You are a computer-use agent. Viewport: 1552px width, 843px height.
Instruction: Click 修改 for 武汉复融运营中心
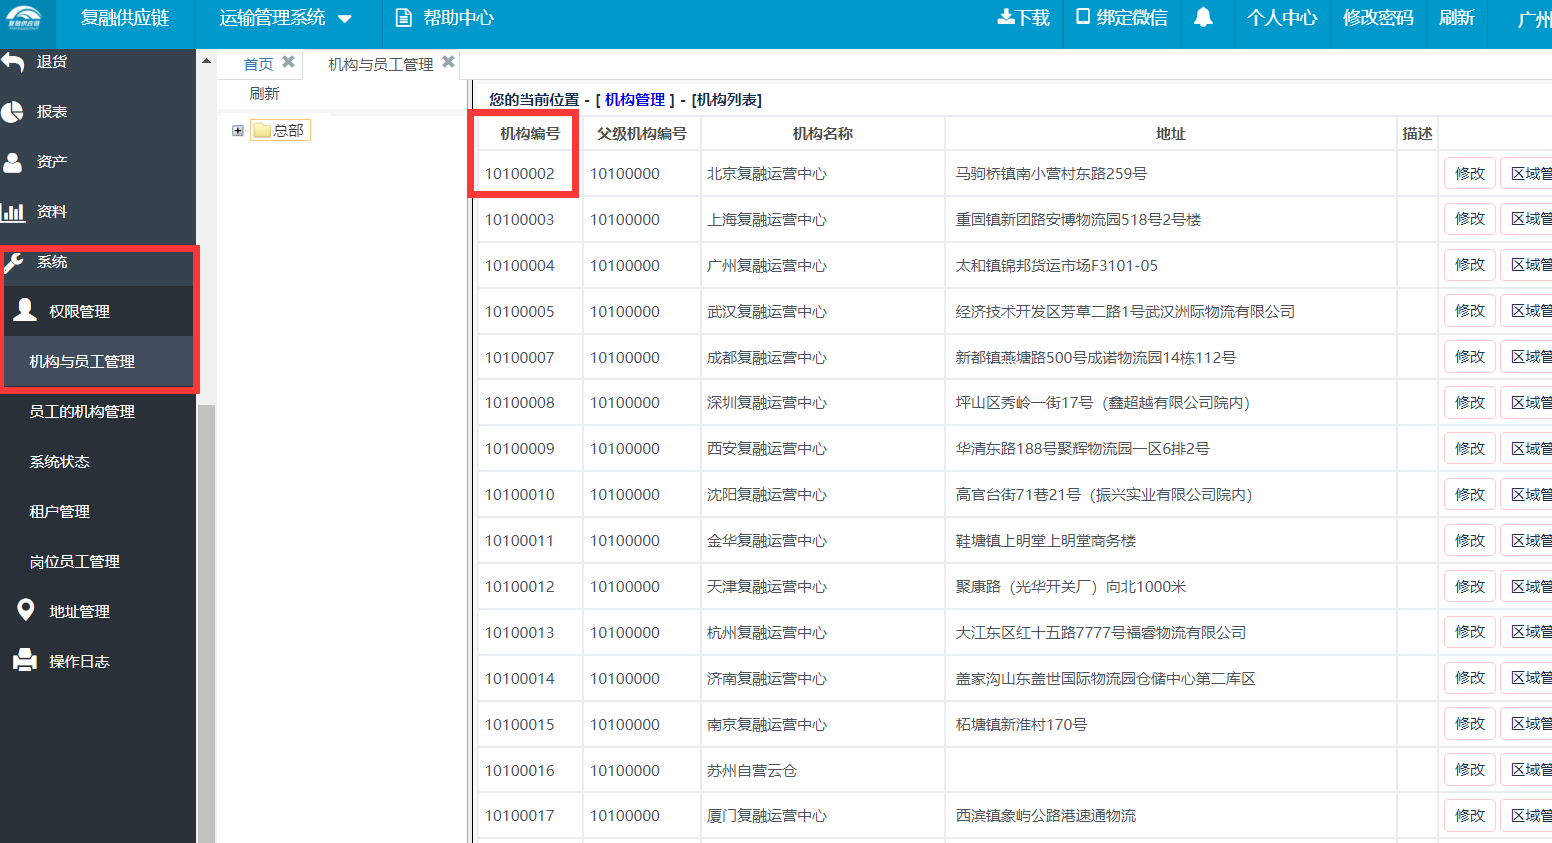coord(1470,311)
